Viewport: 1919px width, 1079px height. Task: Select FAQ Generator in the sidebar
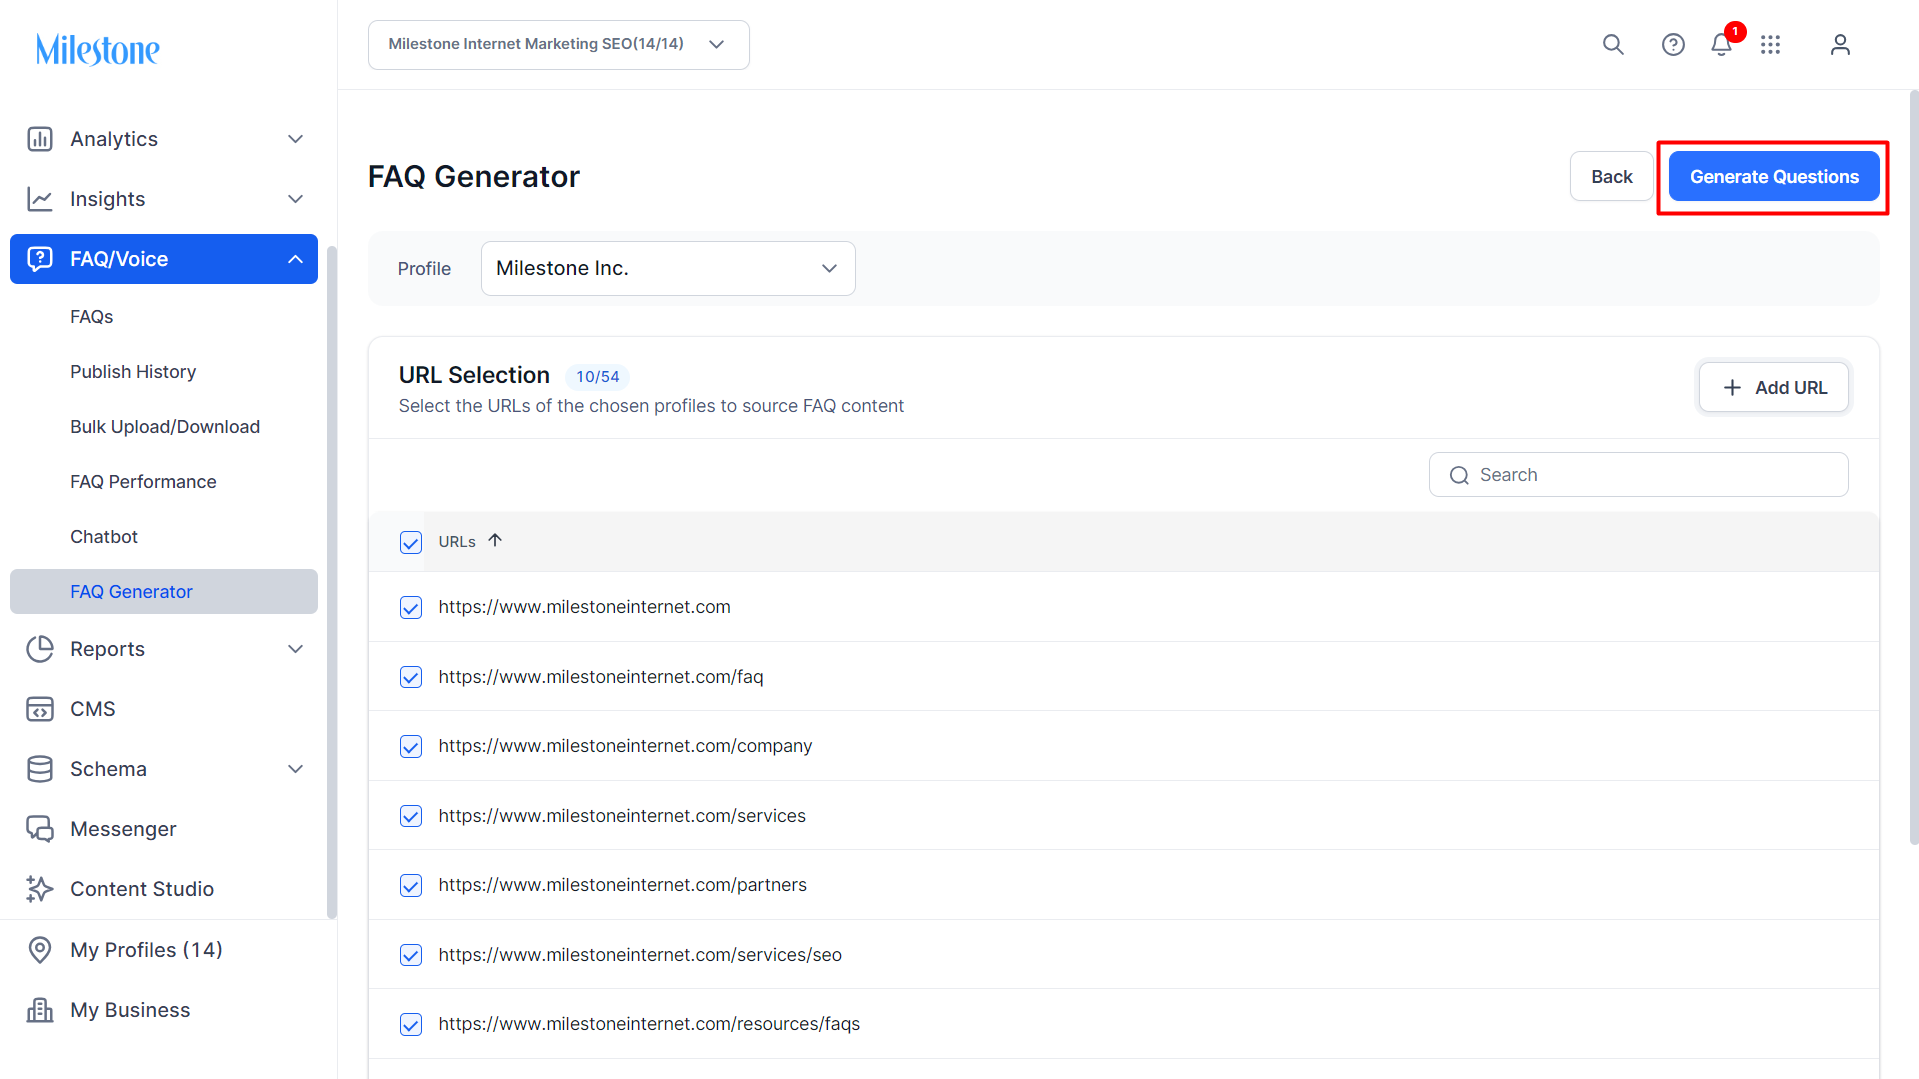[164, 592]
